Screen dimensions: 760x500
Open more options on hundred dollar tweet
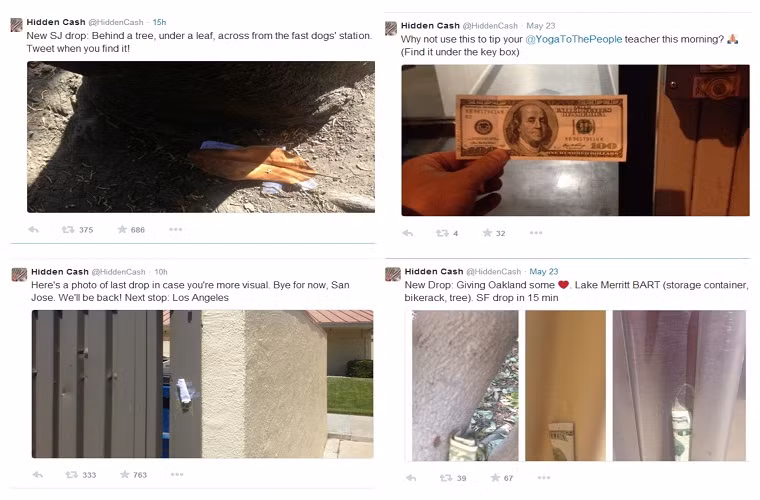pos(536,233)
